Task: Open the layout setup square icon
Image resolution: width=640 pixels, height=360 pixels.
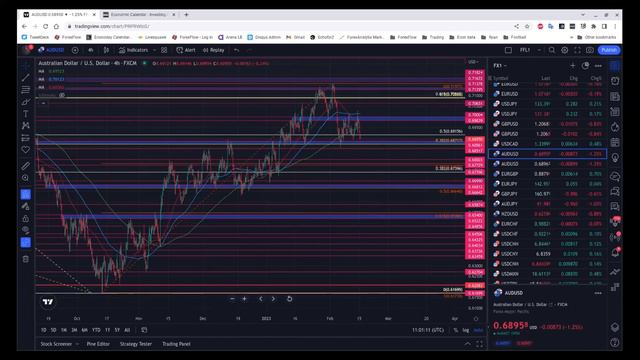Action: point(508,50)
